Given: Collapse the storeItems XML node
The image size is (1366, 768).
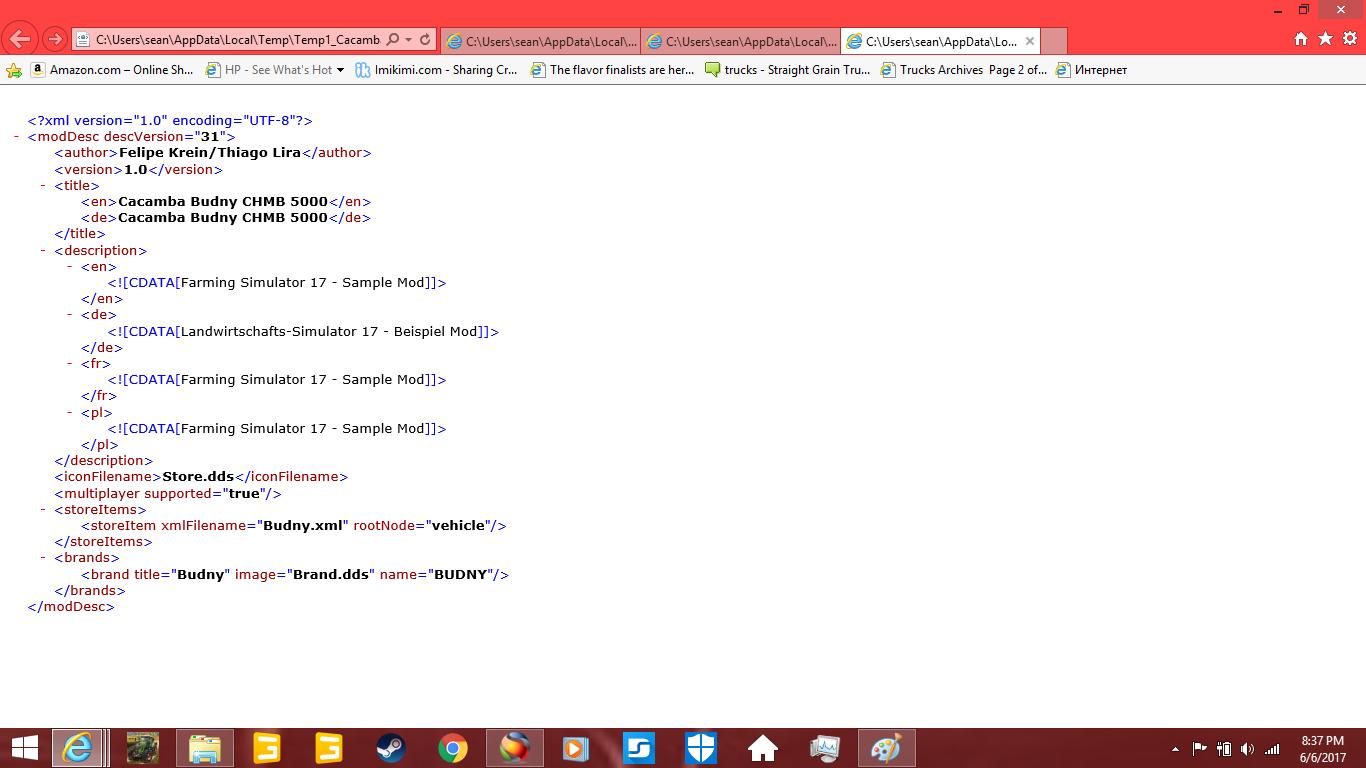Looking at the screenshot, I should click(x=44, y=510).
